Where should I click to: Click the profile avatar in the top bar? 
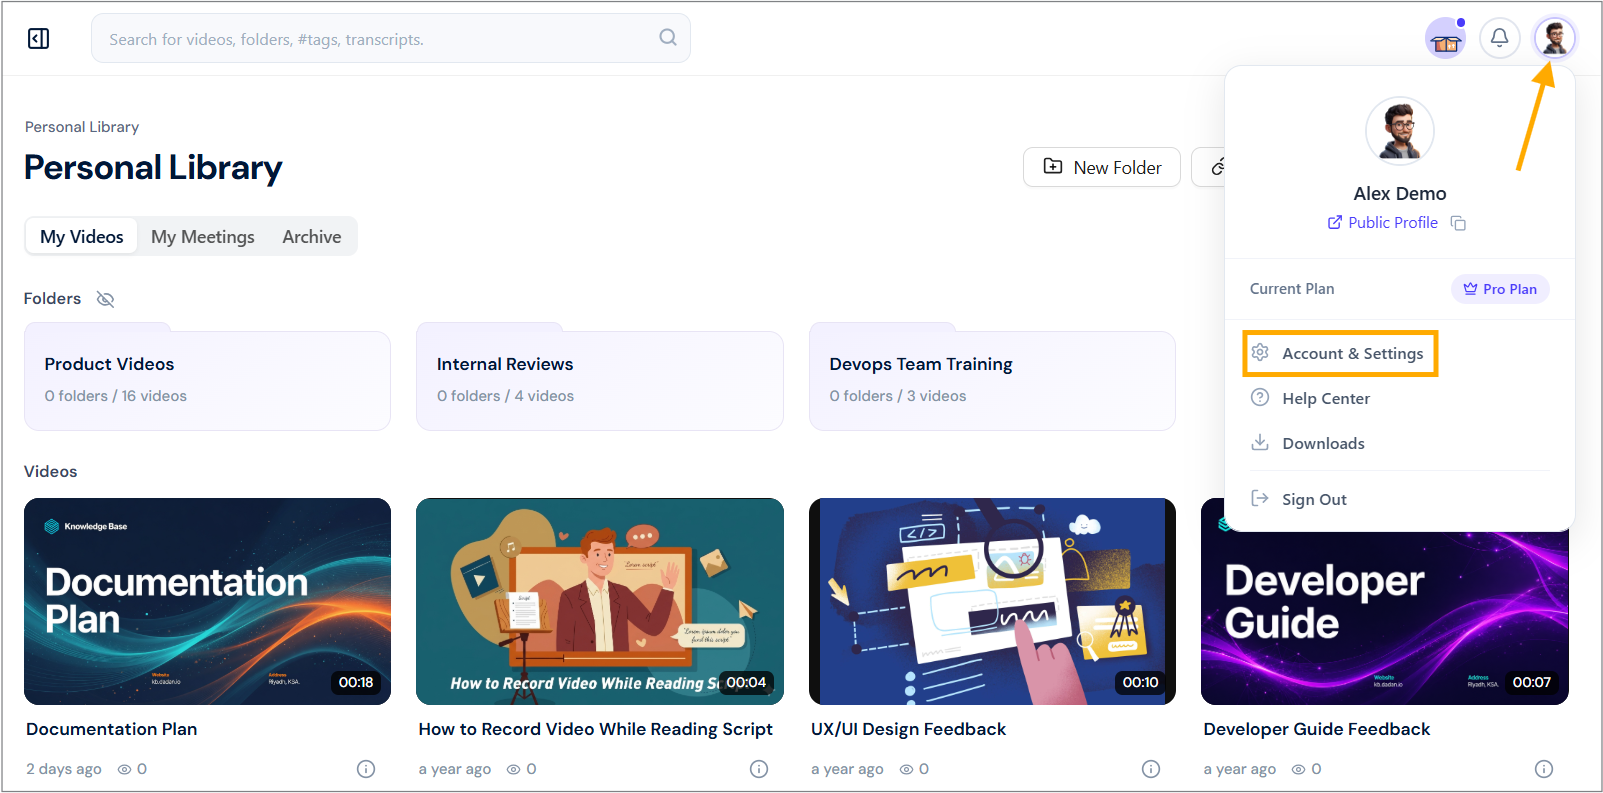click(x=1554, y=38)
